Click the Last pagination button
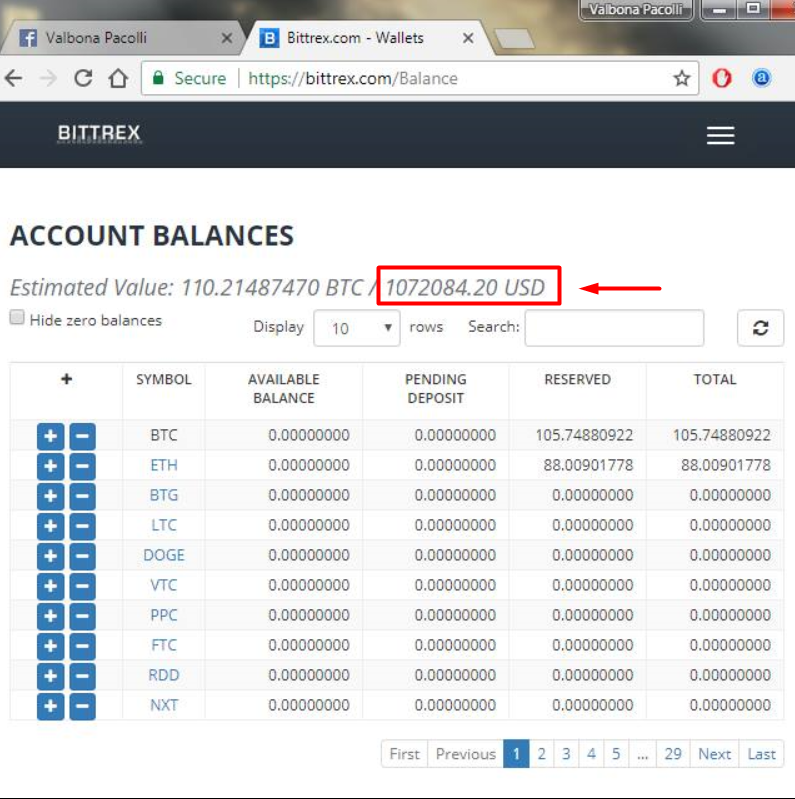This screenshot has width=795, height=799. click(761, 754)
